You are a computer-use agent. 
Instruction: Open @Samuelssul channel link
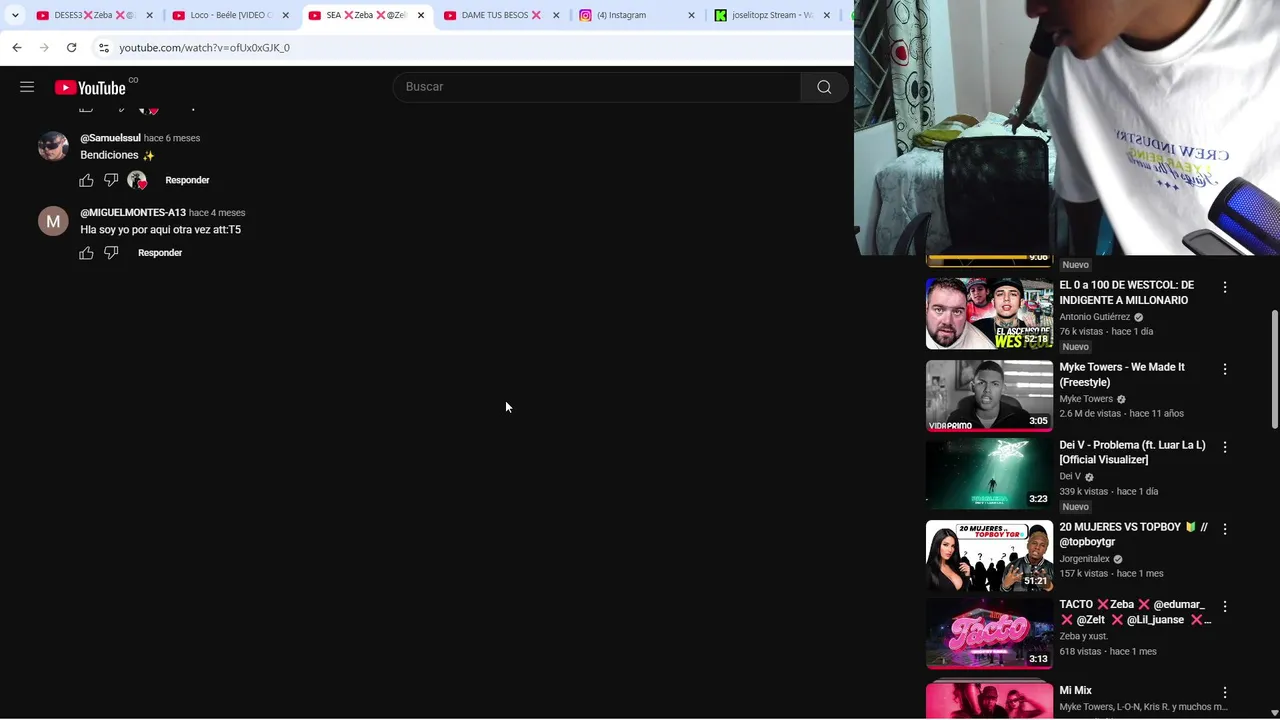coord(110,138)
